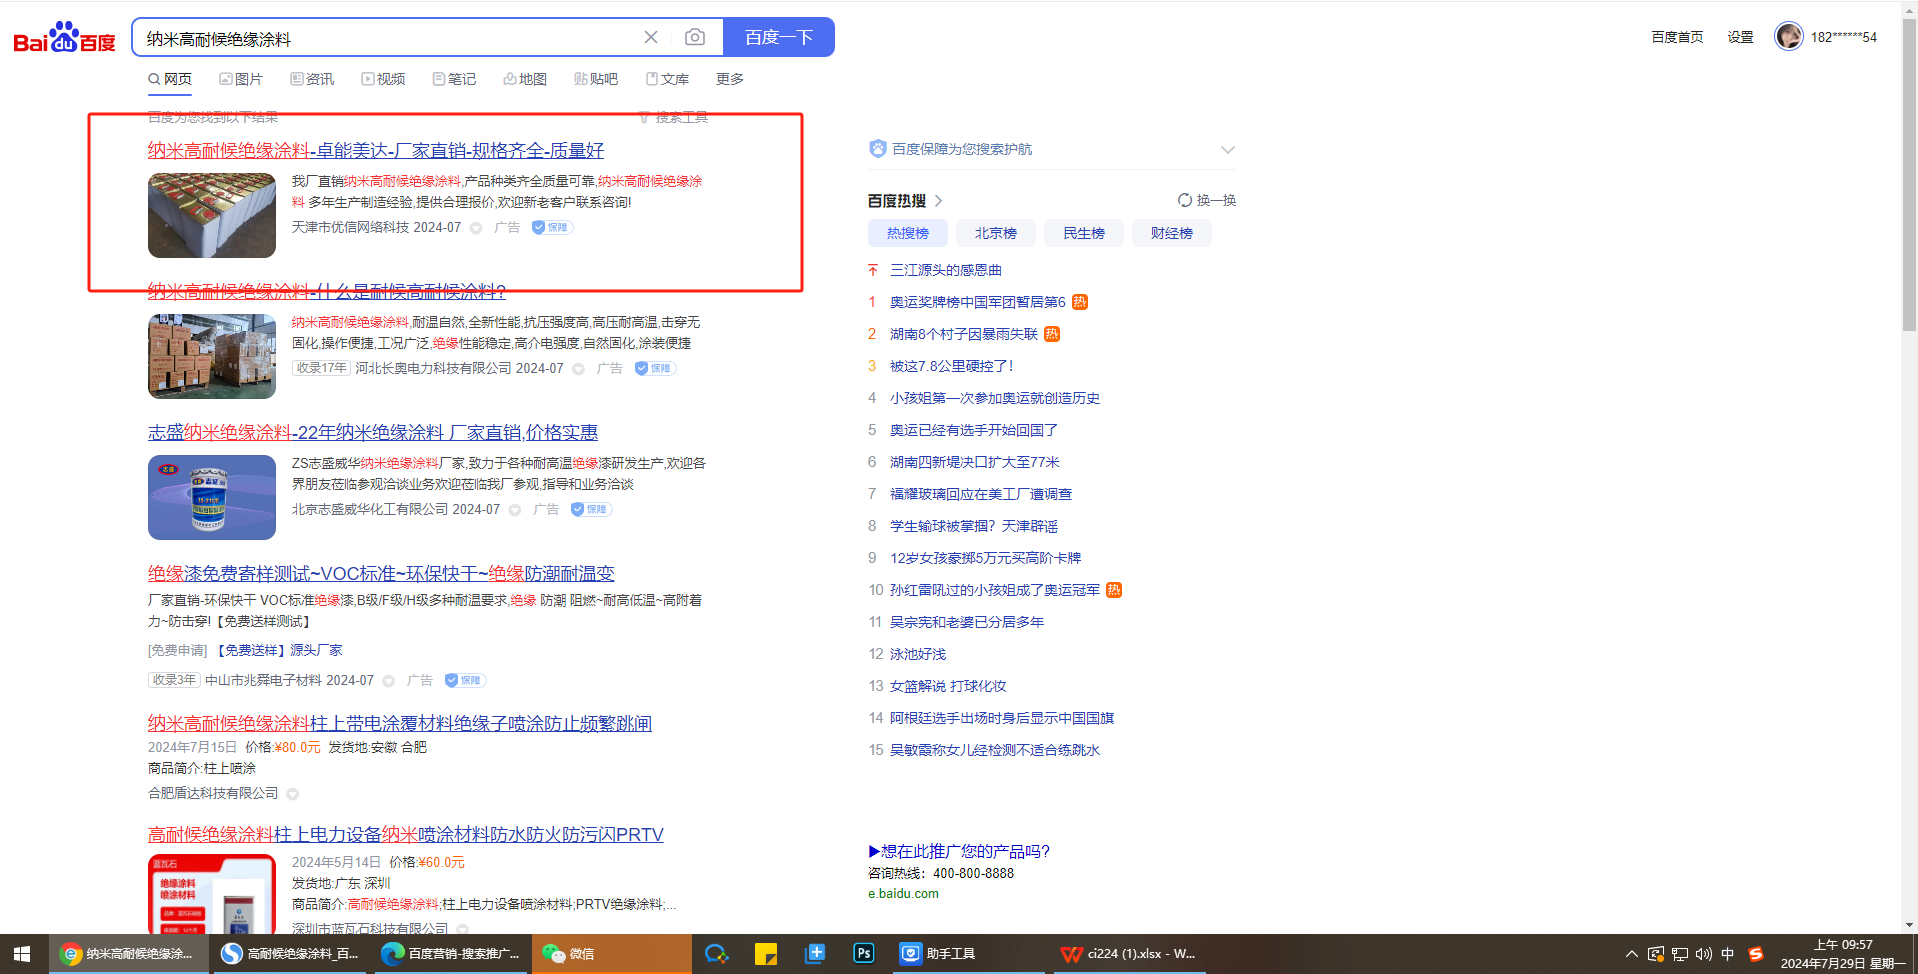Click the Windows Start button
The height and width of the screenshot is (974, 1918).
click(22, 954)
